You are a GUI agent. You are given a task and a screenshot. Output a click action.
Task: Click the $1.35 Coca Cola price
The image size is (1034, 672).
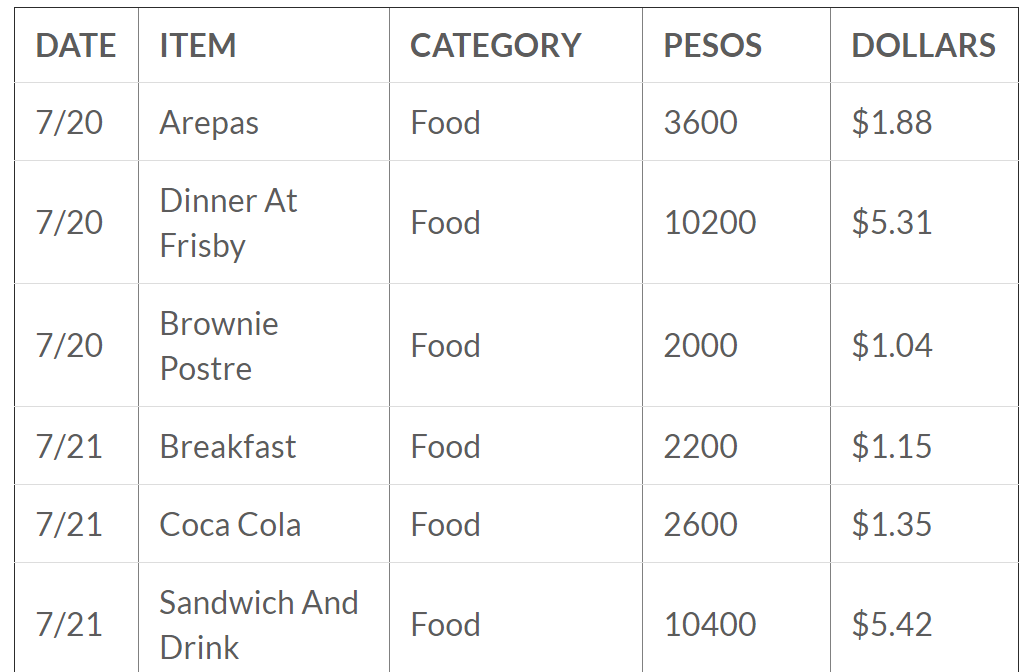point(891,525)
